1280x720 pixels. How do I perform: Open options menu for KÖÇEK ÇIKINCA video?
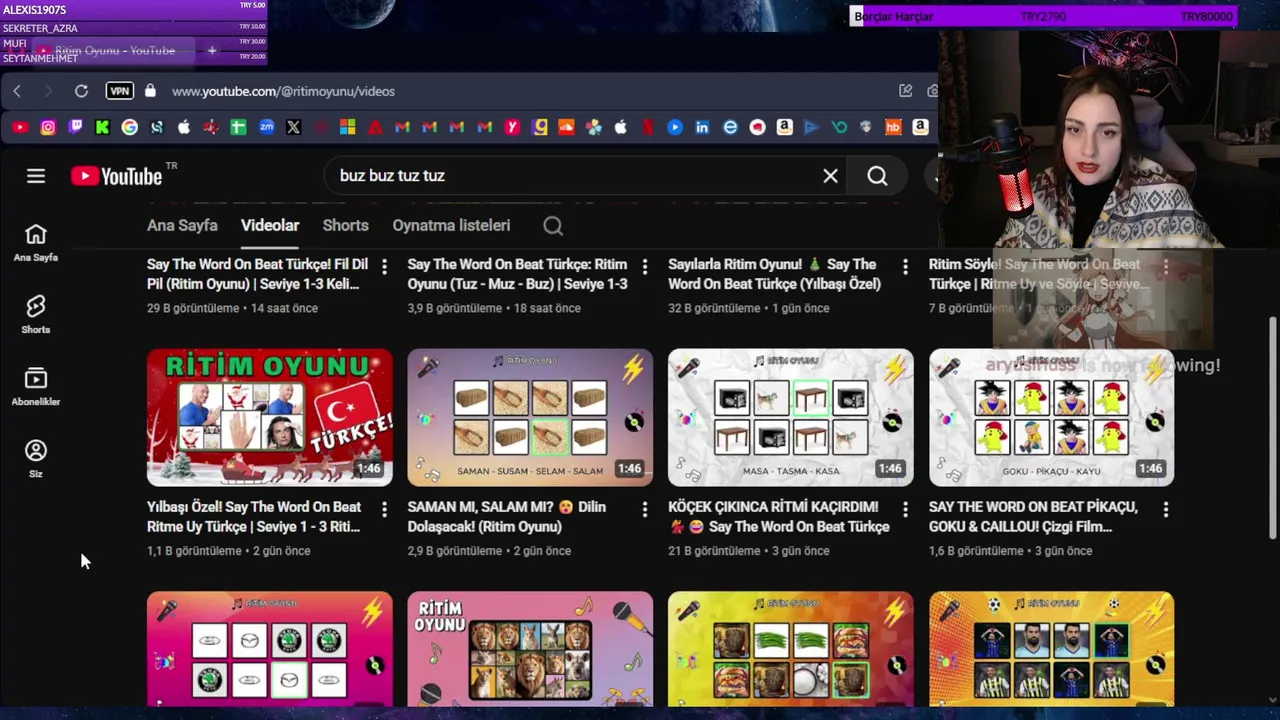click(906, 510)
